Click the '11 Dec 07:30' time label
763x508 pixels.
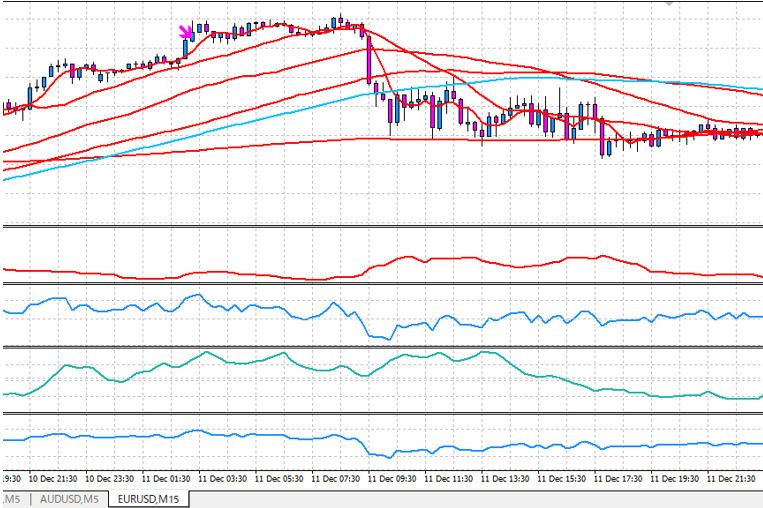pyautogui.click(x=335, y=479)
